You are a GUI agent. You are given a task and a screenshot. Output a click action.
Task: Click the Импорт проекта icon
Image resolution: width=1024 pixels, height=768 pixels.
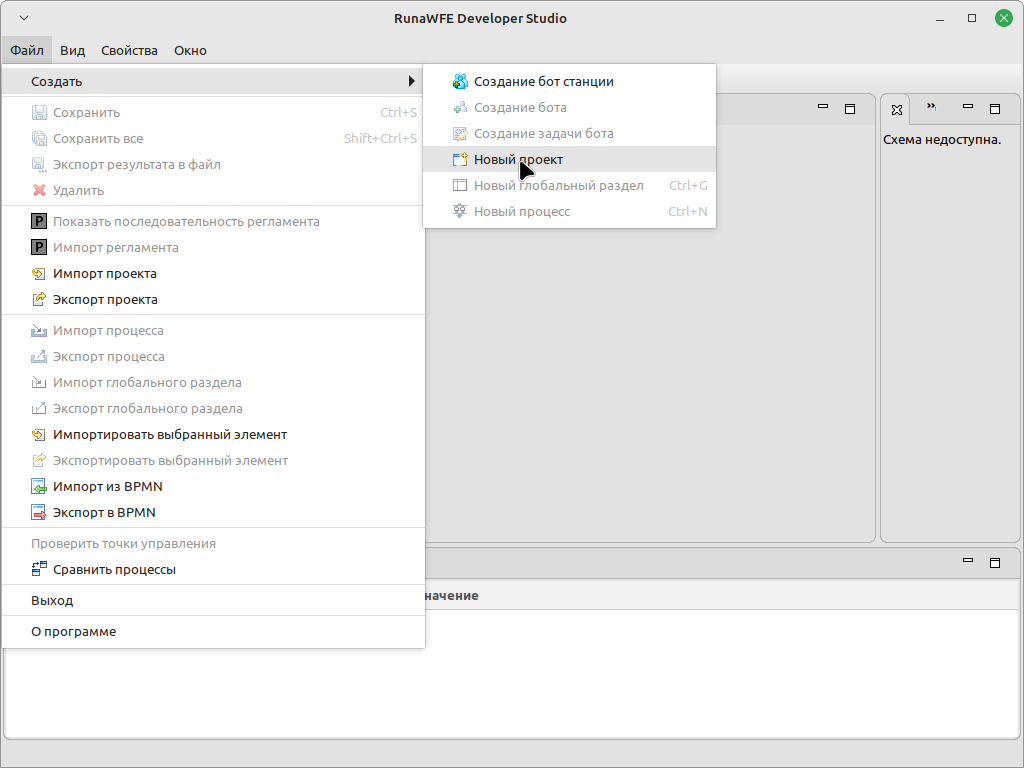pyautogui.click(x=39, y=274)
